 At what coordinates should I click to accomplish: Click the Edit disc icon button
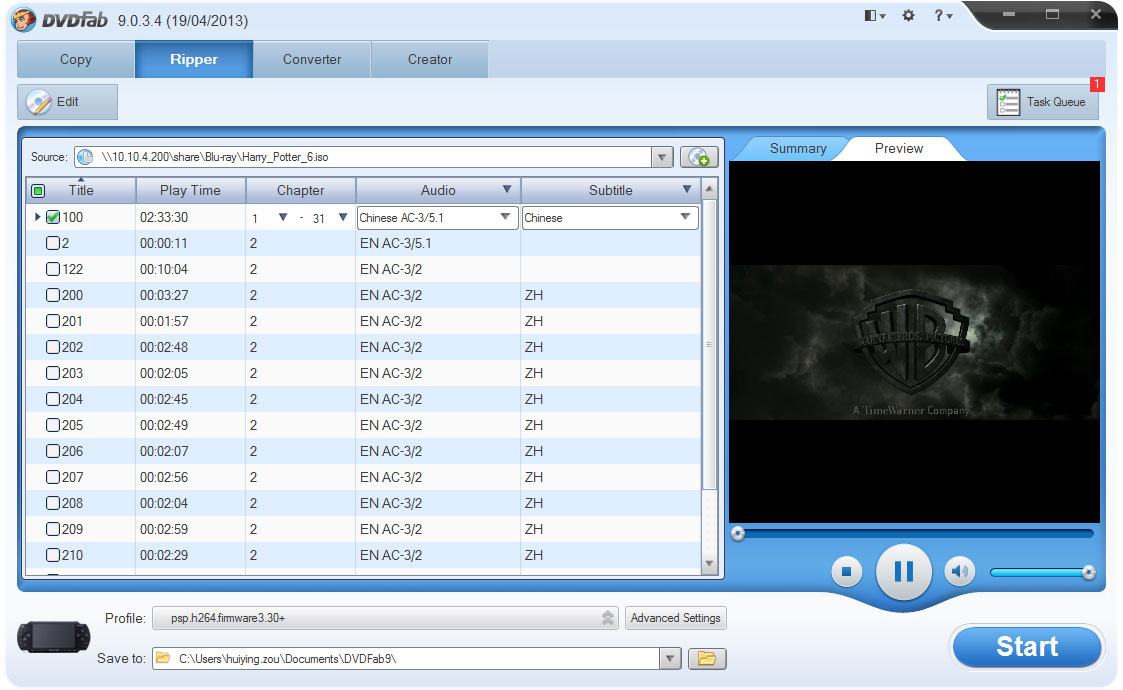[x=67, y=102]
